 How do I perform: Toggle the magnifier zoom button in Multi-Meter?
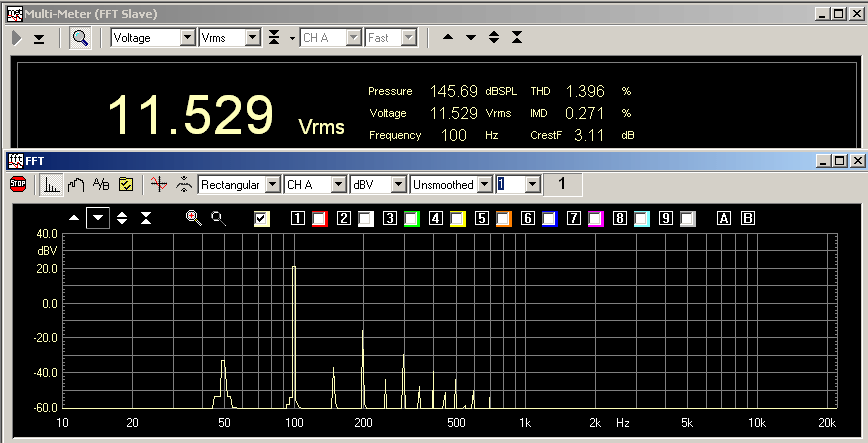(x=80, y=38)
